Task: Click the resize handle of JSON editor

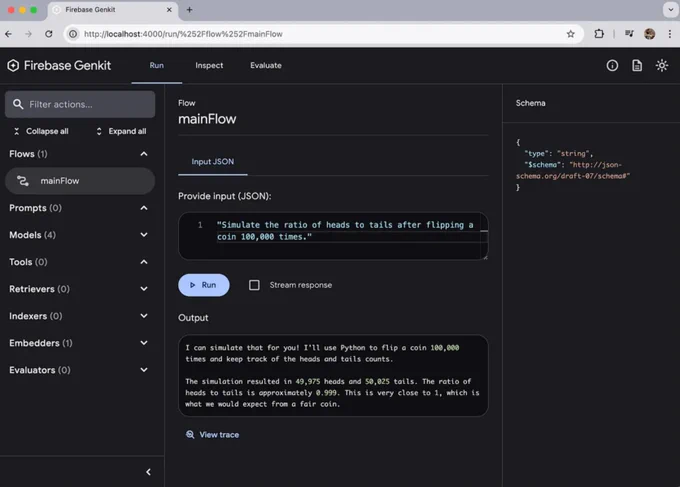Action: tap(485, 258)
